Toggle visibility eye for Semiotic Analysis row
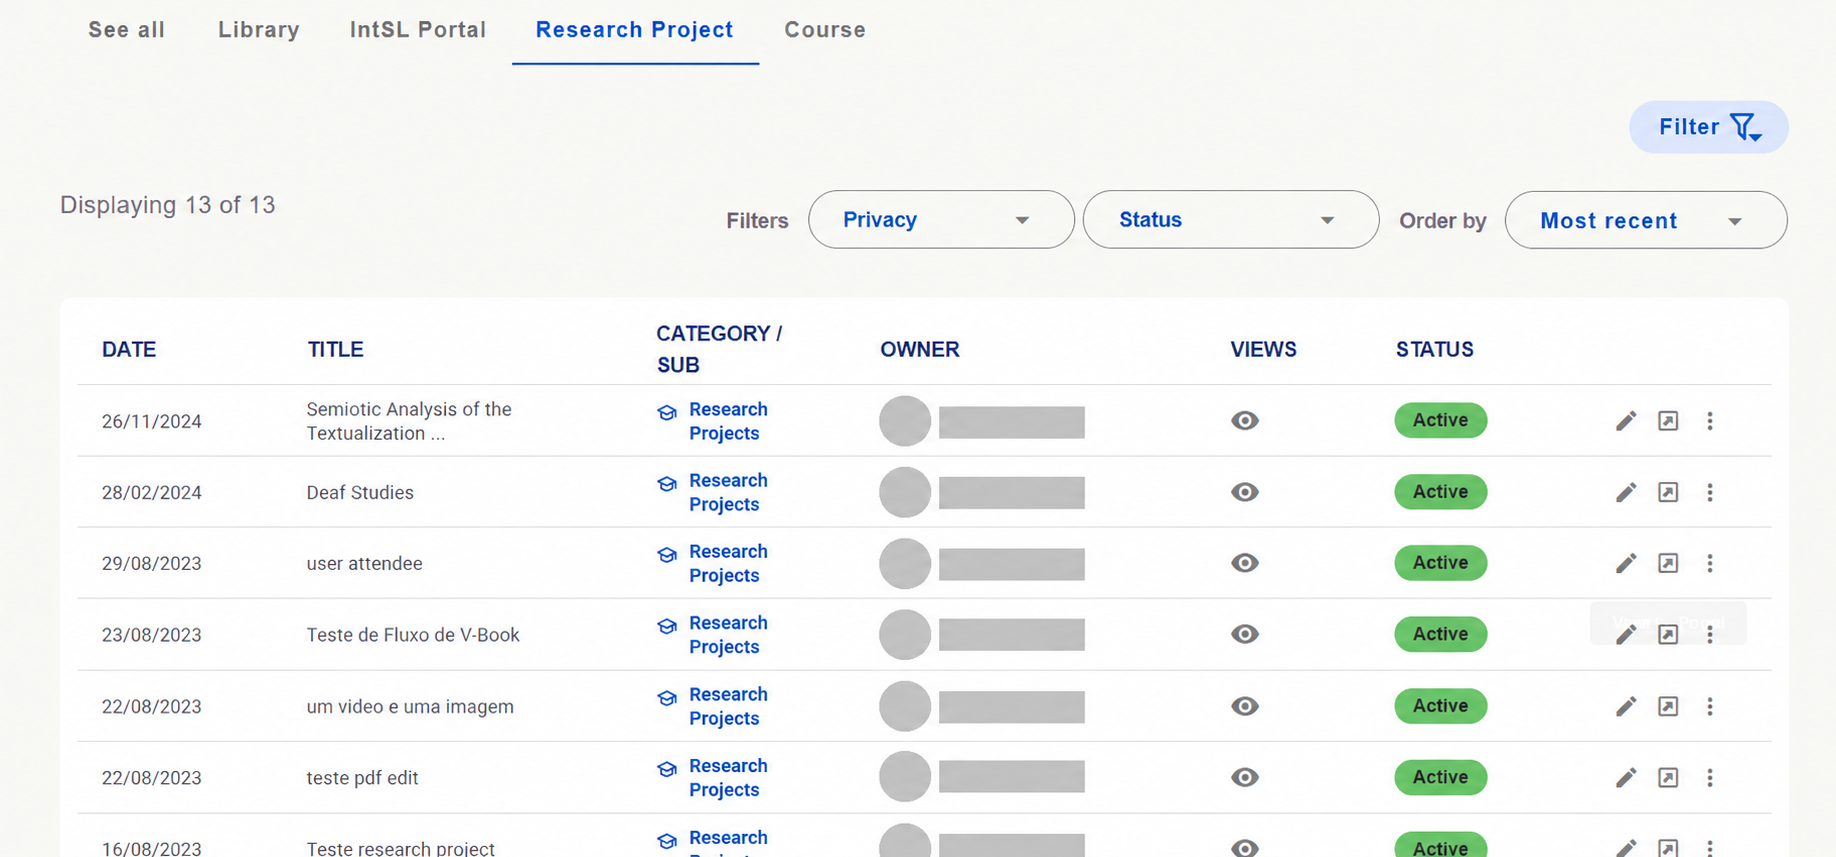 (1245, 421)
